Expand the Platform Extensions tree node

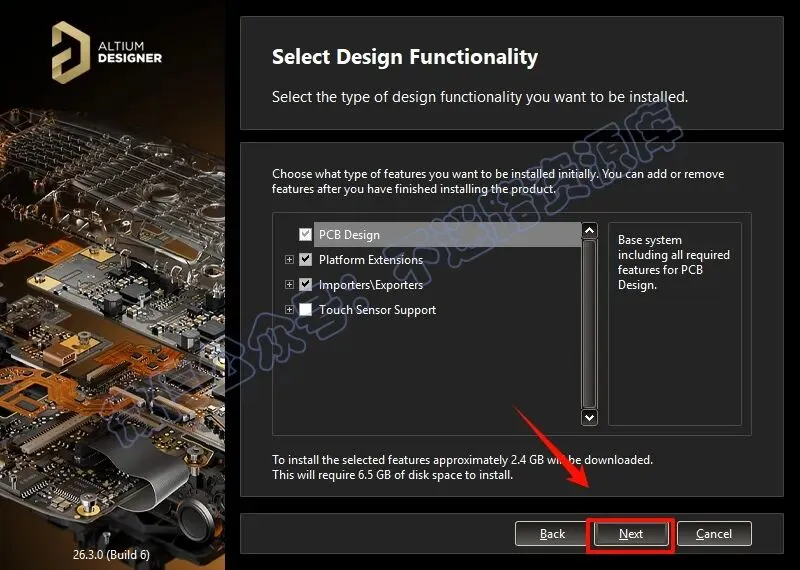point(289,259)
